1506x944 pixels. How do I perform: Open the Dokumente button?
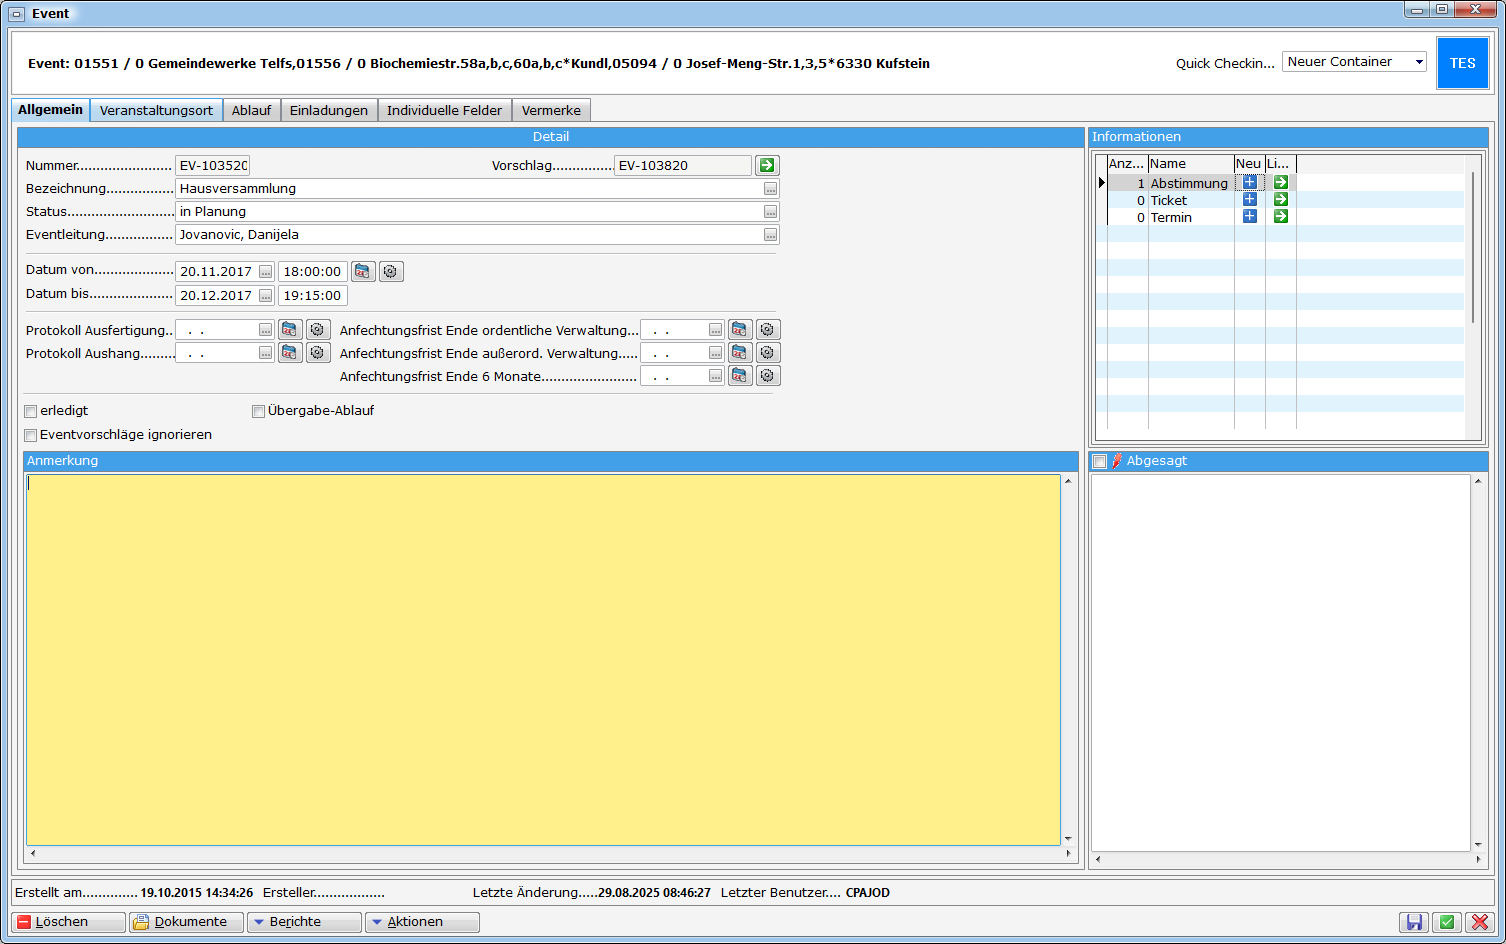(x=186, y=922)
